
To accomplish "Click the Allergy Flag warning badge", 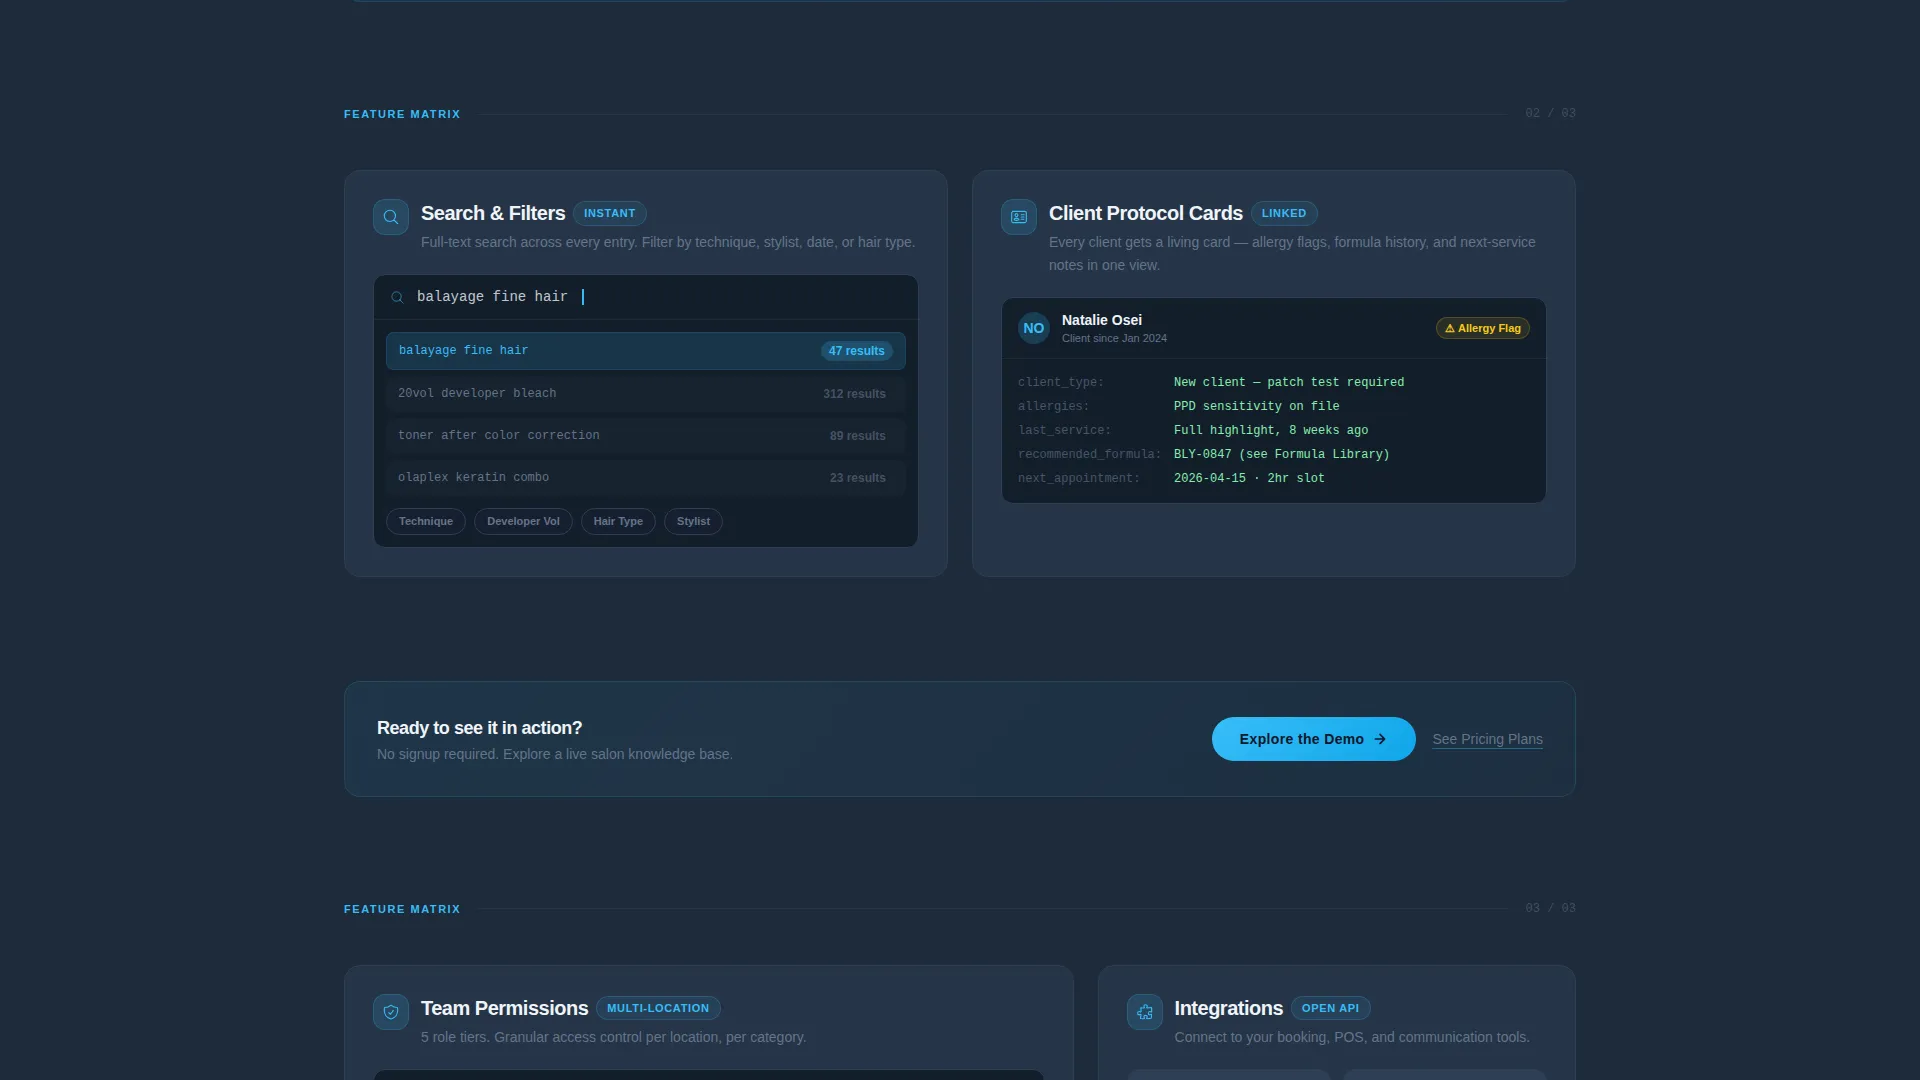I will tap(1483, 328).
